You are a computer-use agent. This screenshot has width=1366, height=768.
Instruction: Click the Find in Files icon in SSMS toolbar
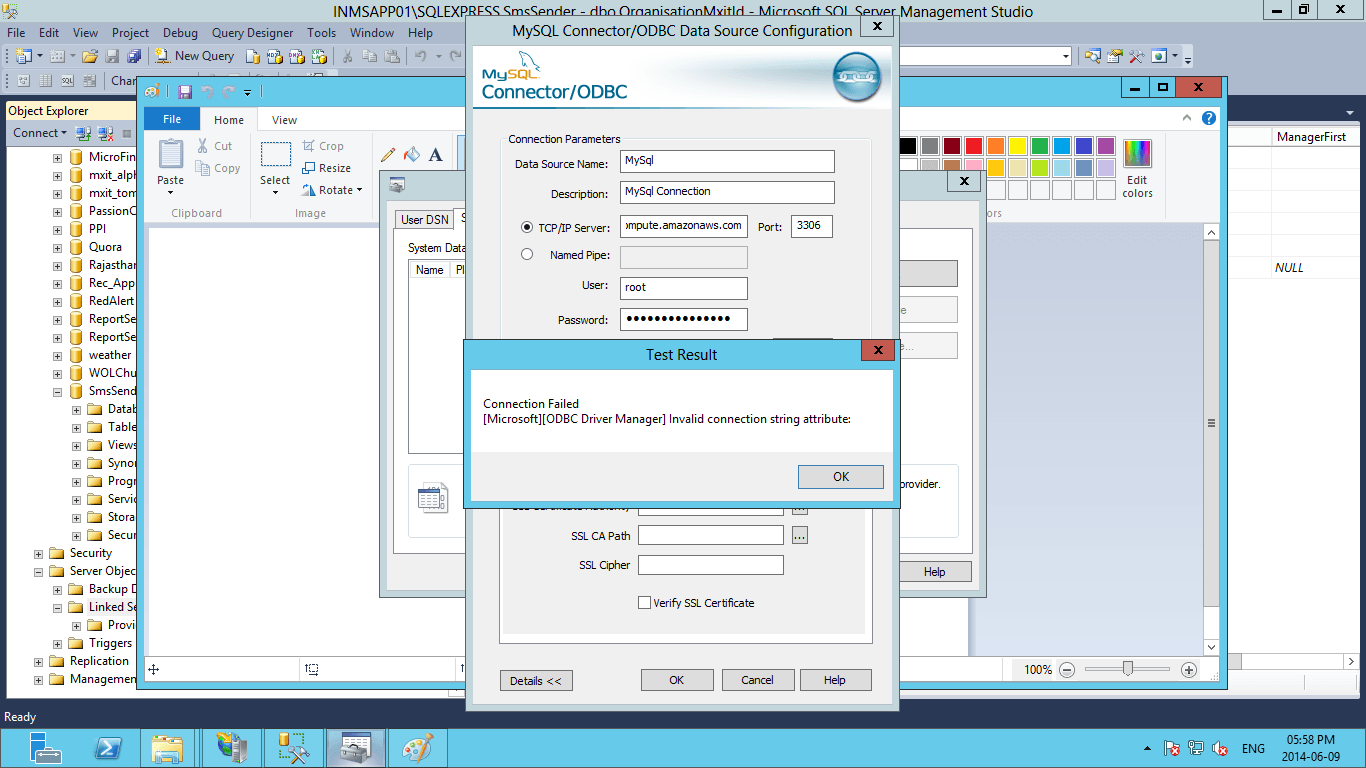click(x=1092, y=56)
